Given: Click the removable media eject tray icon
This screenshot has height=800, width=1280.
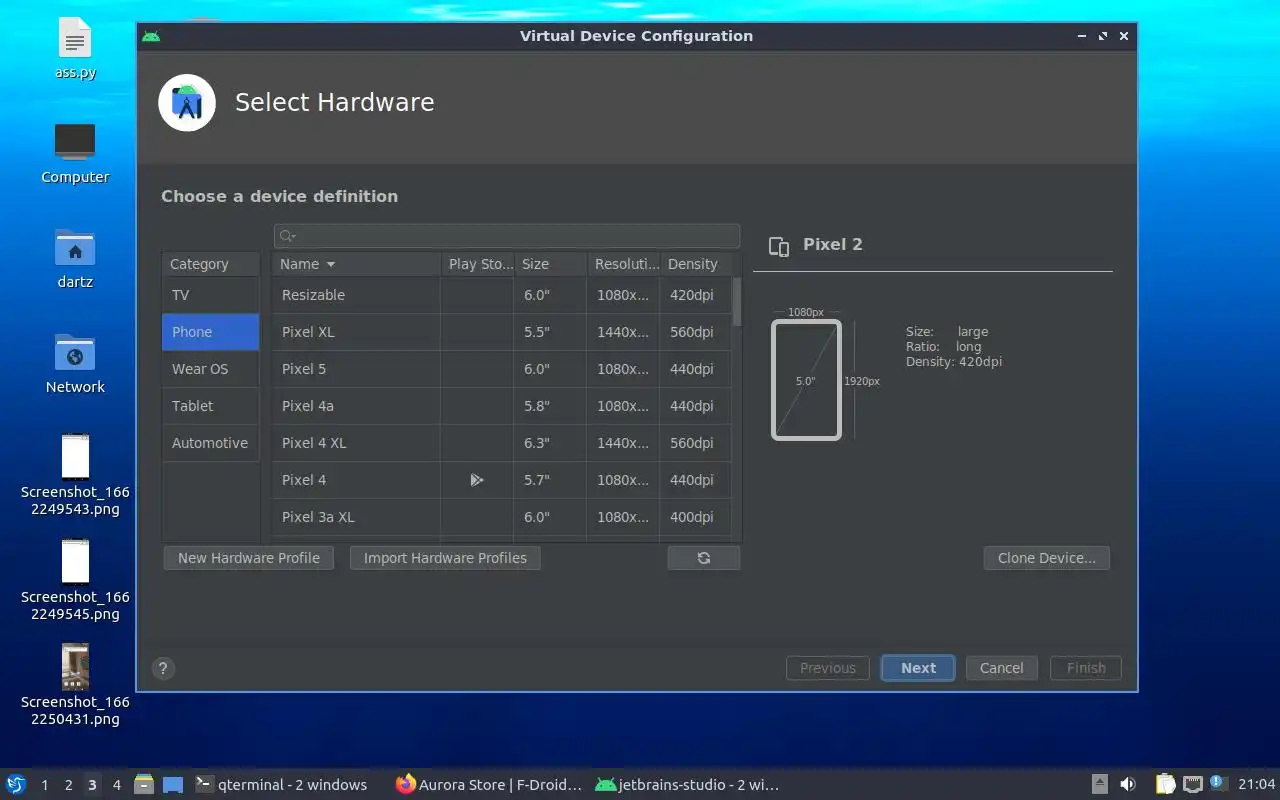Looking at the screenshot, I should [x=1099, y=784].
